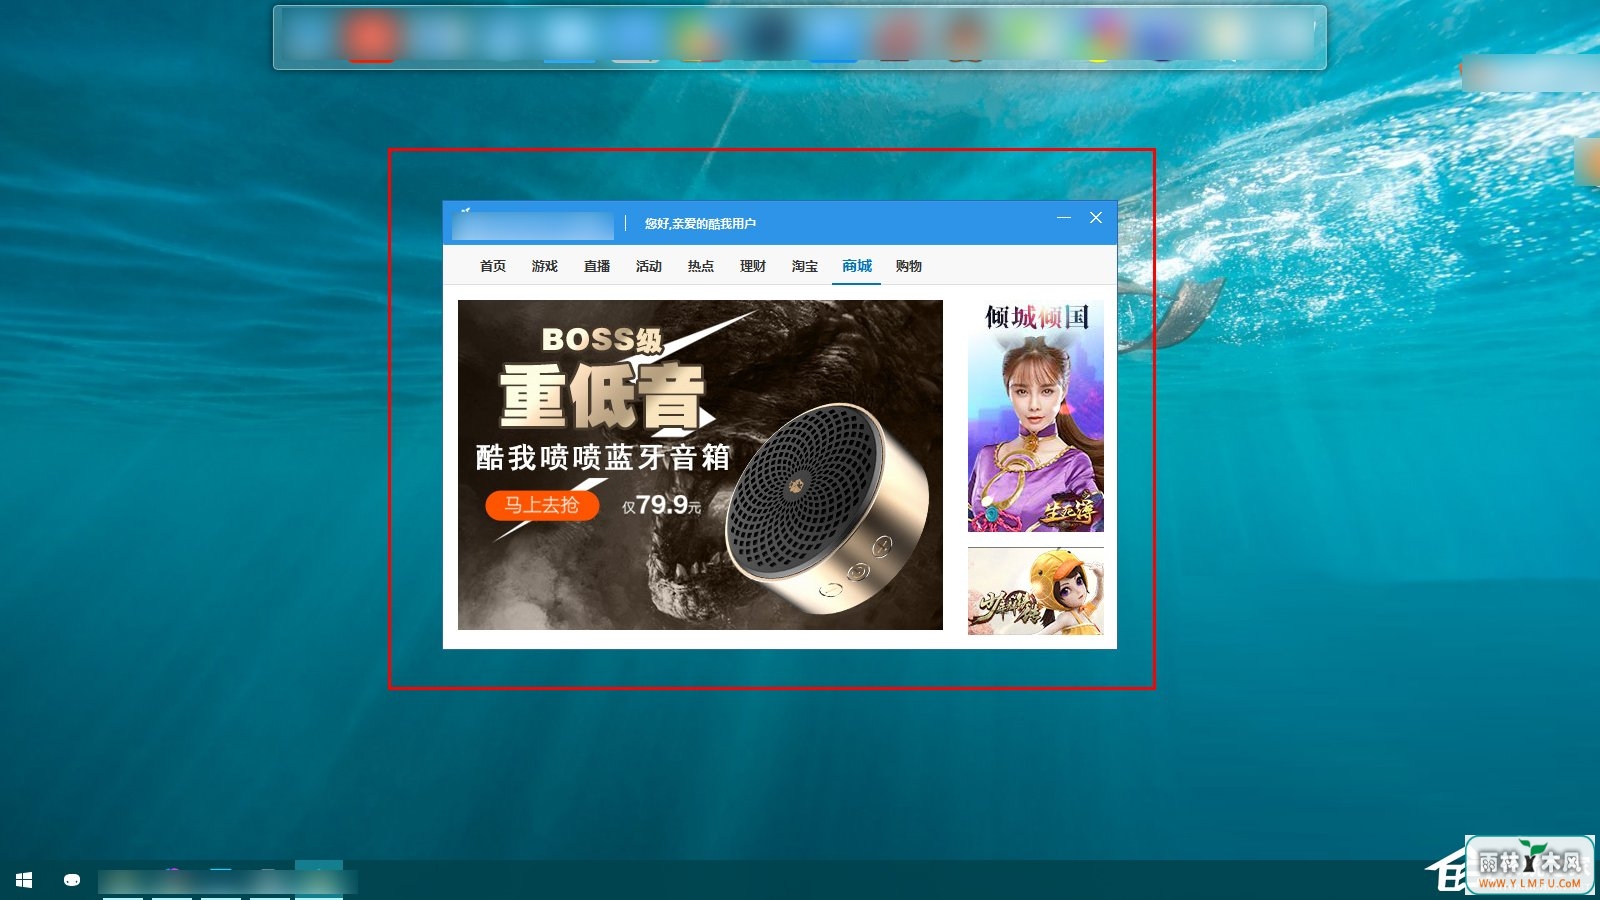Screen dimensions: 1600x900
Task: Click the 马上去抢 orange button
Action: (x=542, y=505)
